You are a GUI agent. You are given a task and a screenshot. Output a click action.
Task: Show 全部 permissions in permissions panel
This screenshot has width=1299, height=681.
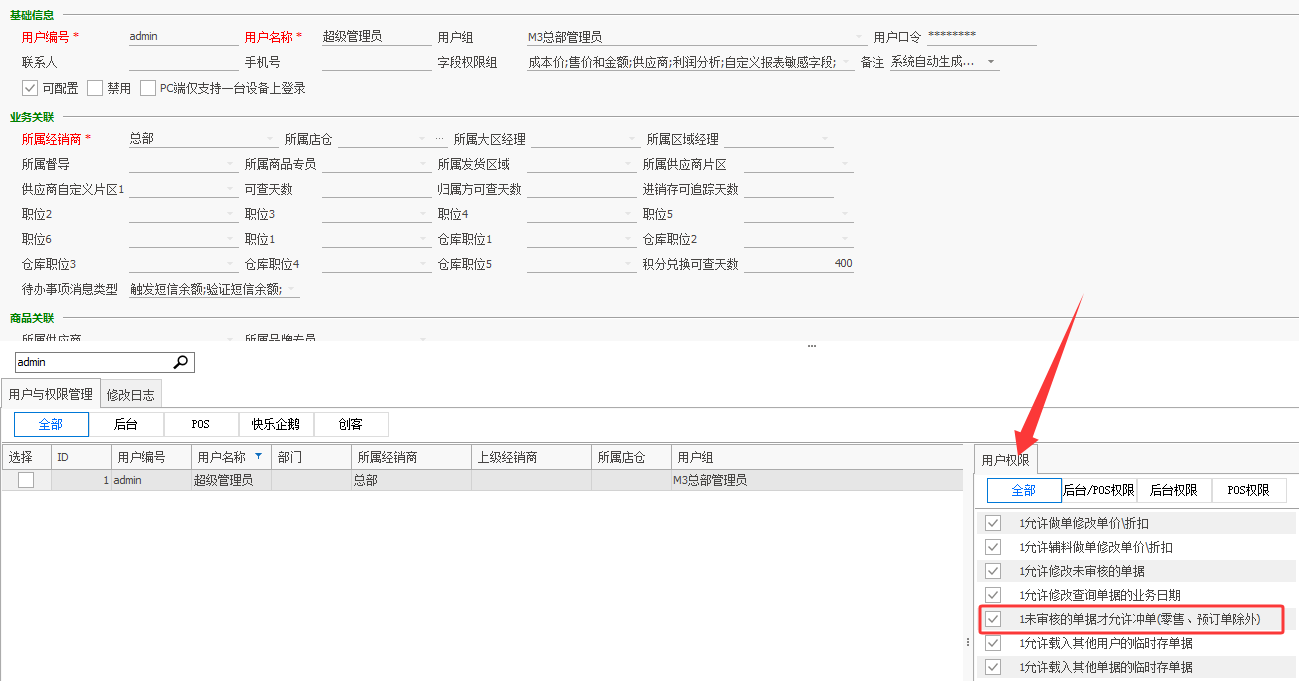[x=1024, y=490]
